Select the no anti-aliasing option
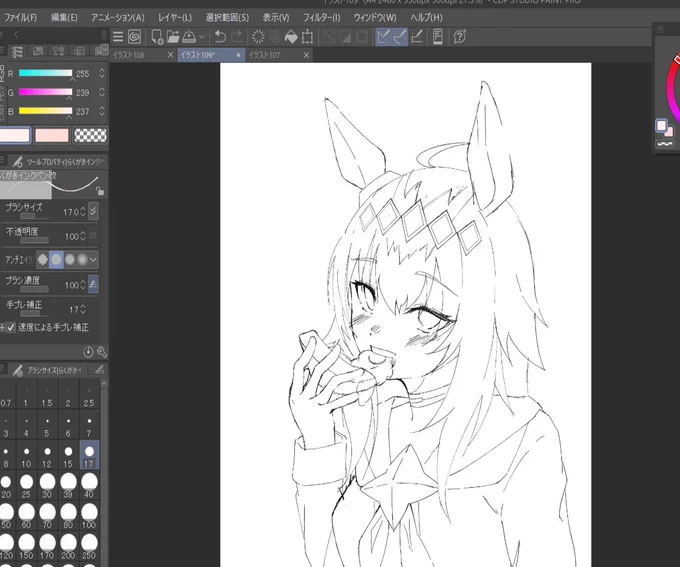Image resolution: width=680 pixels, height=567 pixels. coord(42,259)
